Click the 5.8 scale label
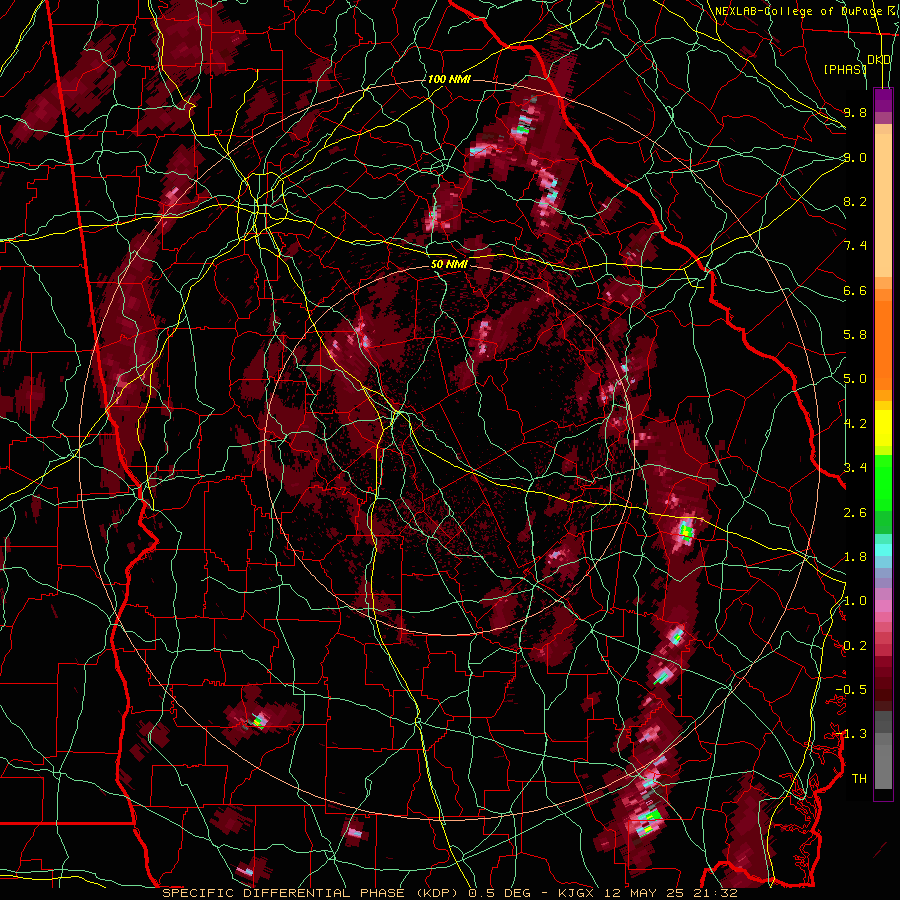This screenshot has height=900, width=900. [x=855, y=335]
